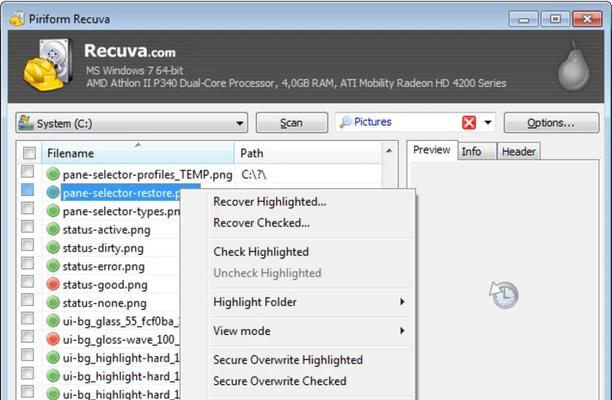Expand the View mode submenu
612x400 pixels.
click(x=311, y=331)
